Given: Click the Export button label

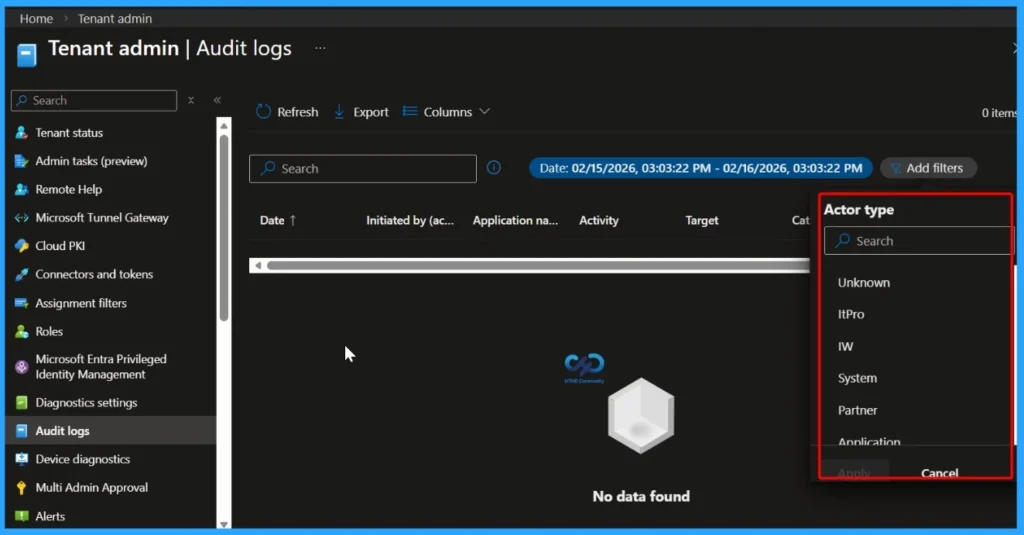Looking at the screenshot, I should pos(370,112).
